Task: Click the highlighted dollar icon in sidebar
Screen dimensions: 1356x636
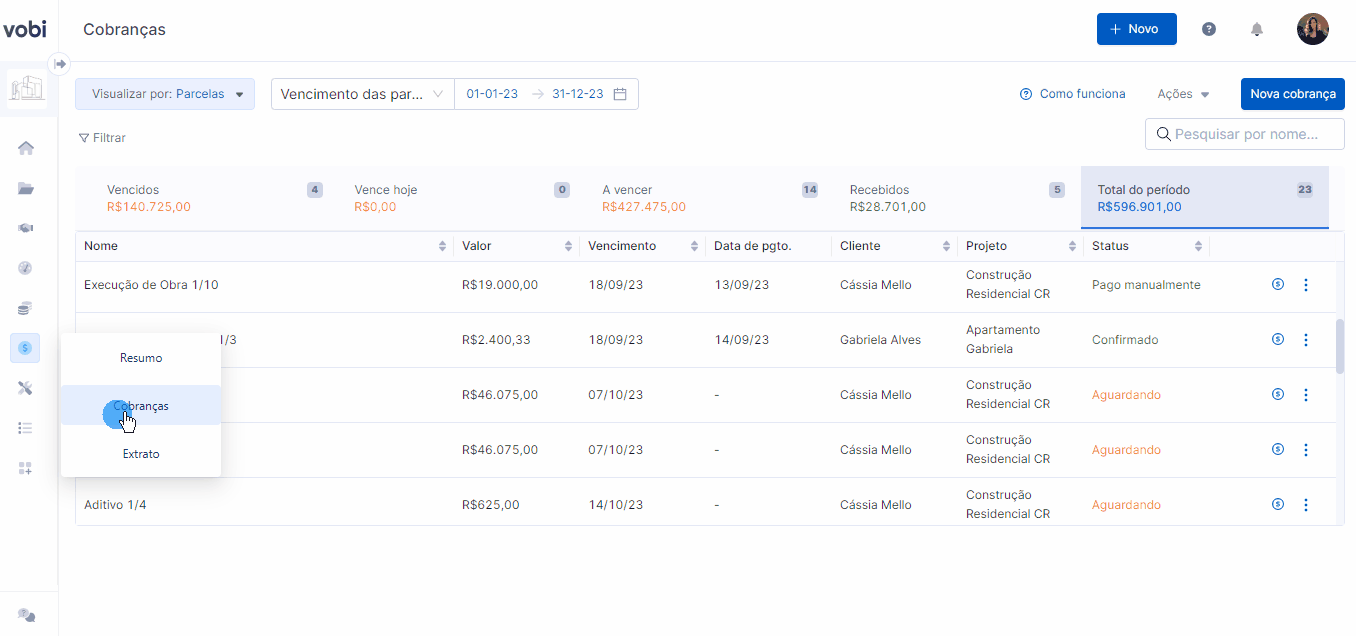Action: [x=25, y=348]
